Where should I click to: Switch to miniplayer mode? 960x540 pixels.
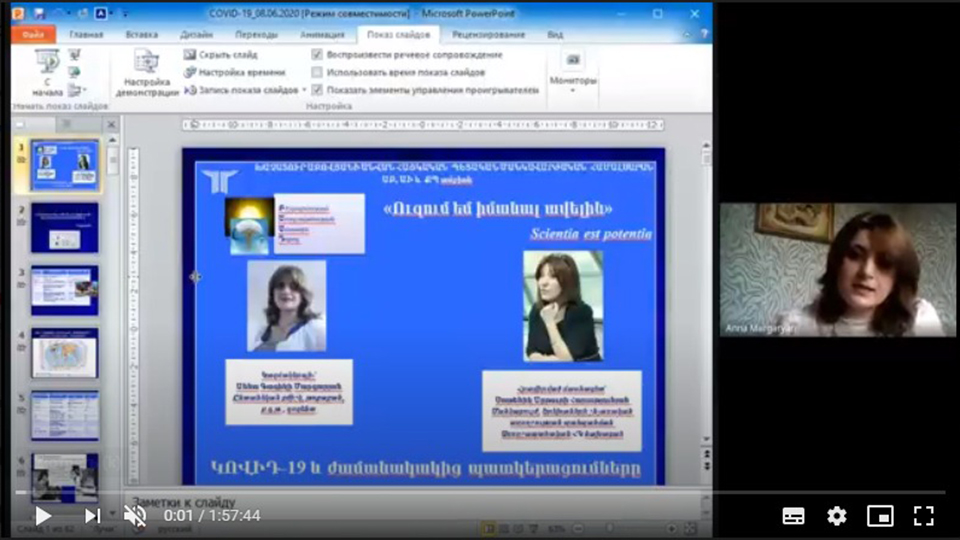pos(880,515)
